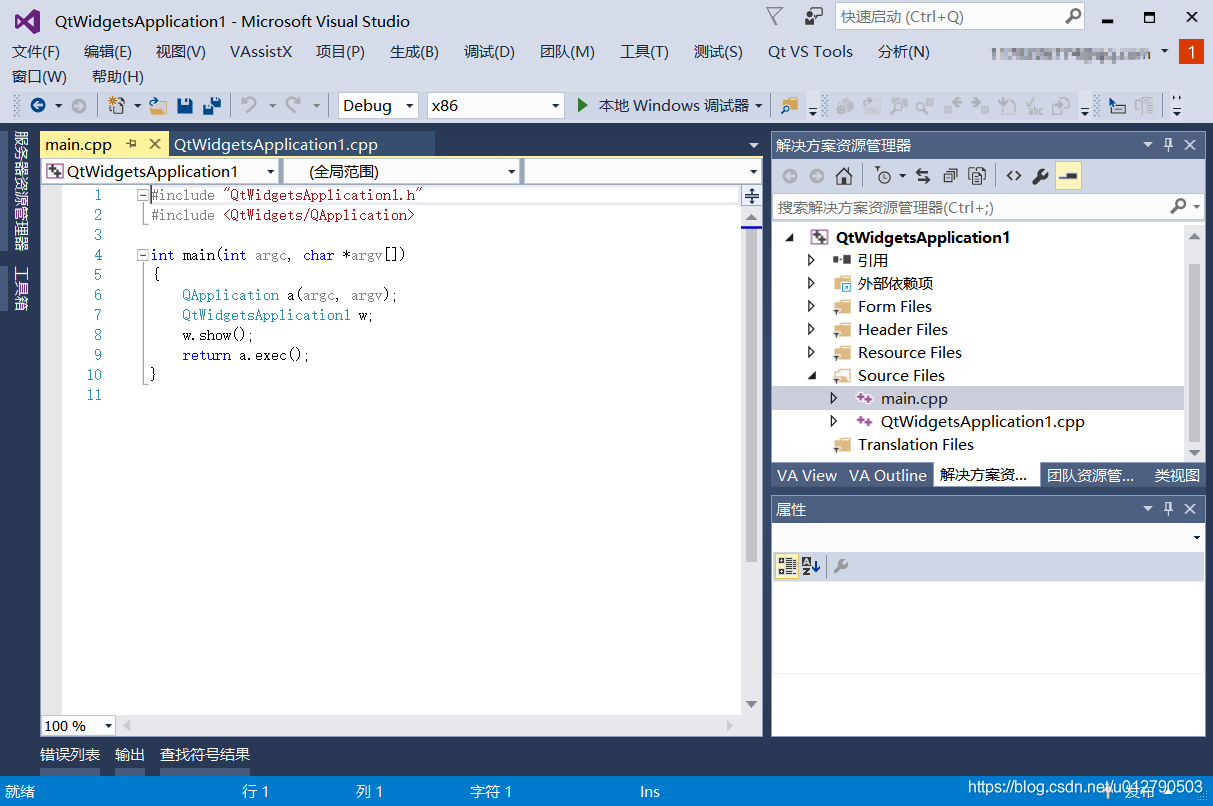The width and height of the screenshot is (1213, 806).
Task: Switch to the 类视图 class view tab
Action: pos(1177,475)
